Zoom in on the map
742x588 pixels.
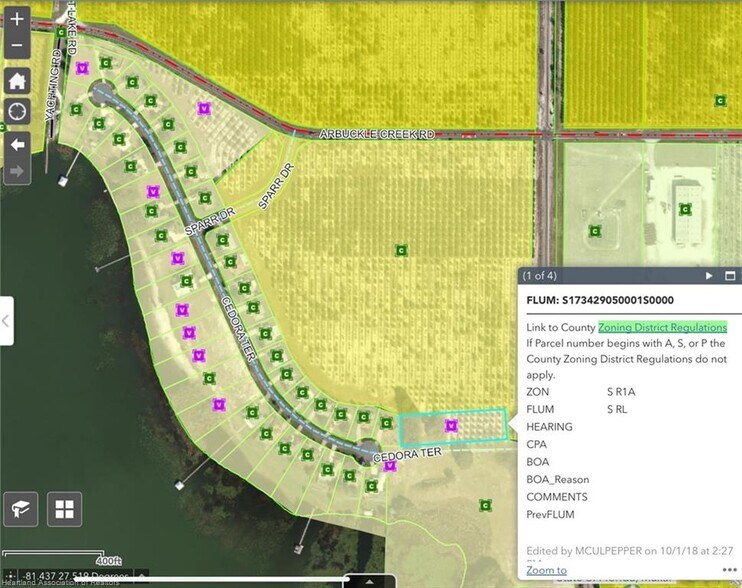pyautogui.click(x=17, y=19)
